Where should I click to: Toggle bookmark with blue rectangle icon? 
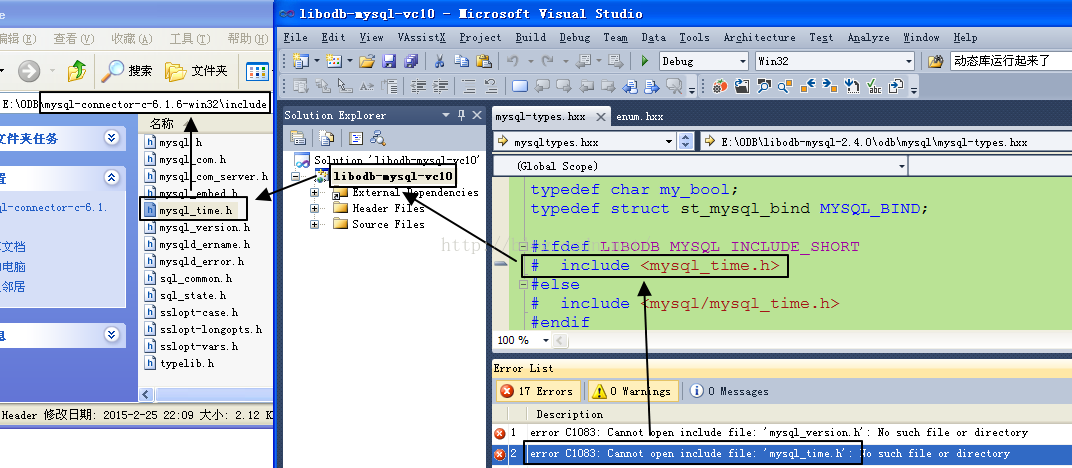[520, 86]
